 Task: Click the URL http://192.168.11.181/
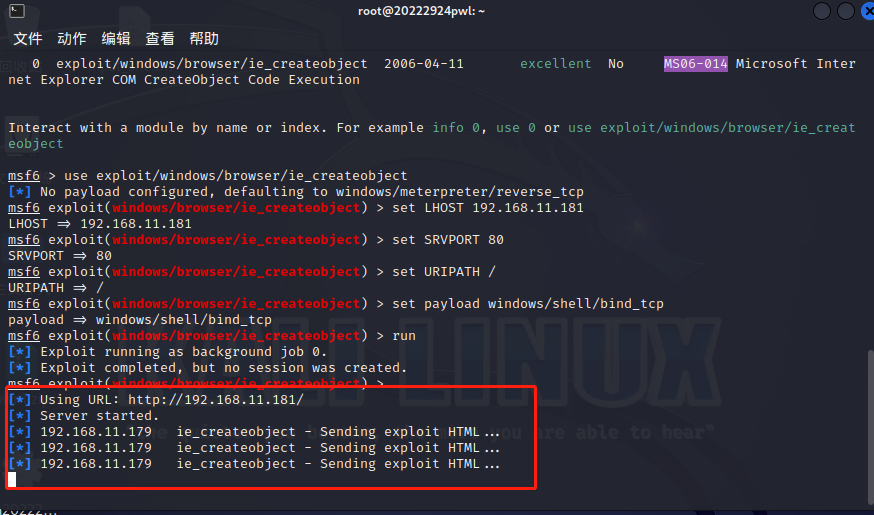216,400
